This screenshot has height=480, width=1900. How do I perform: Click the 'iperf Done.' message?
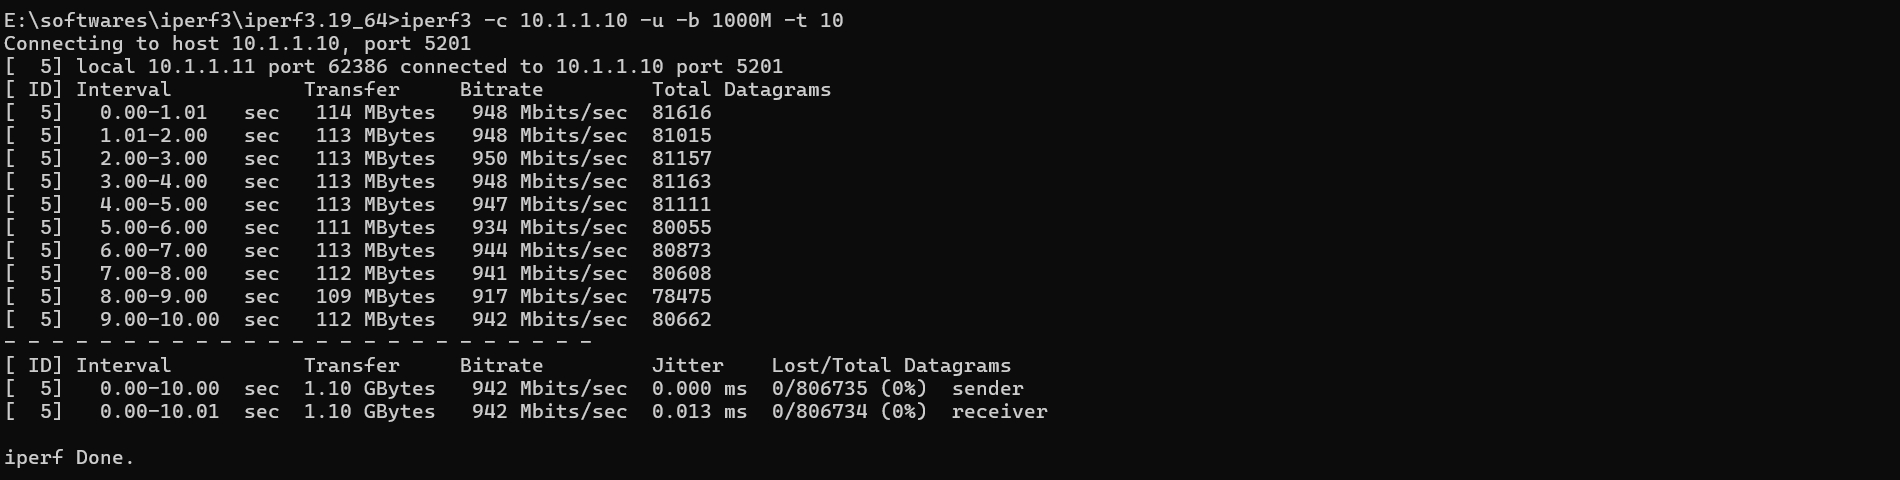tap(69, 457)
